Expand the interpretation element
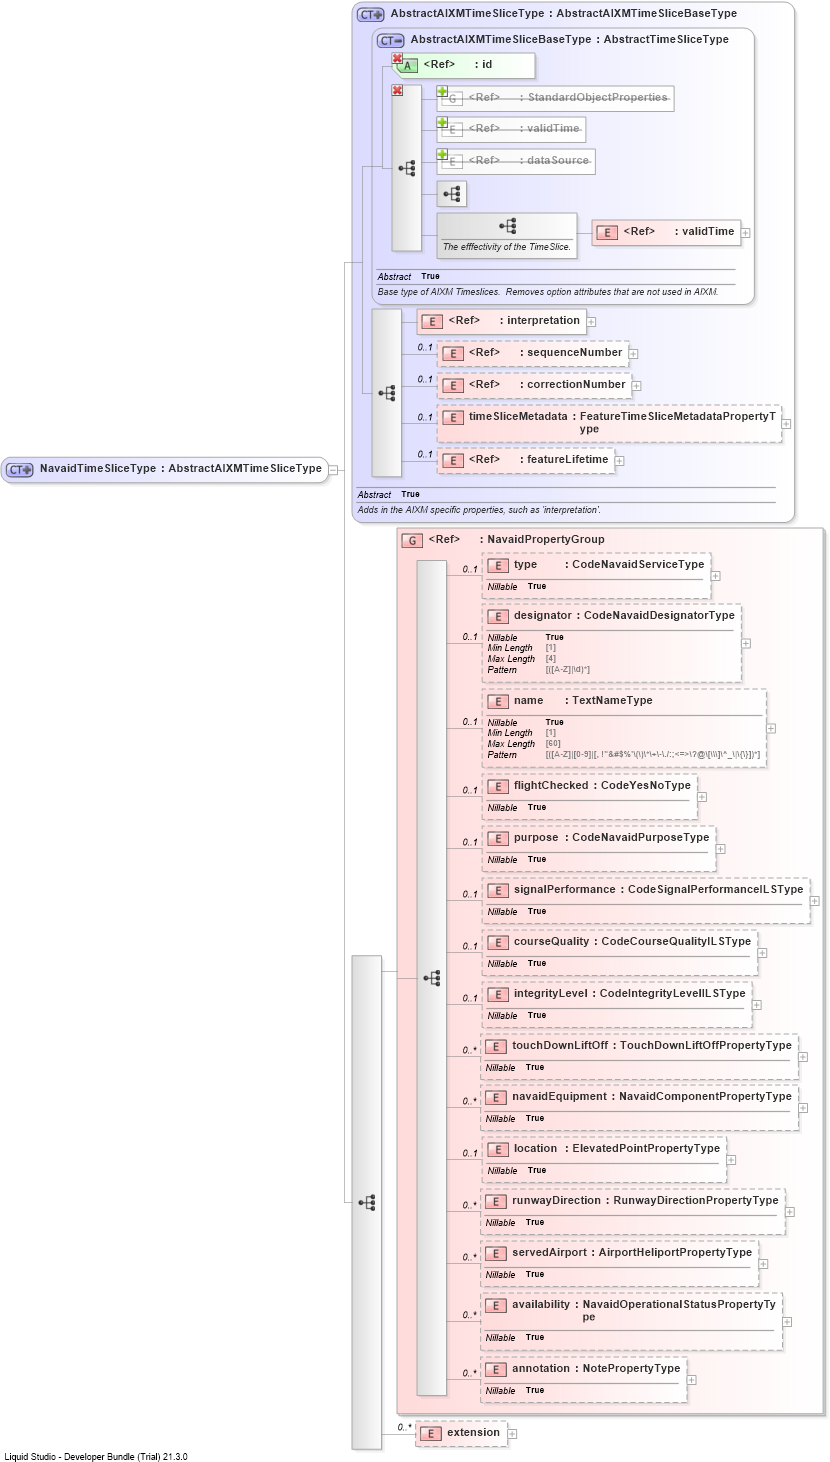This screenshot has height=1462, width=830. [x=592, y=322]
